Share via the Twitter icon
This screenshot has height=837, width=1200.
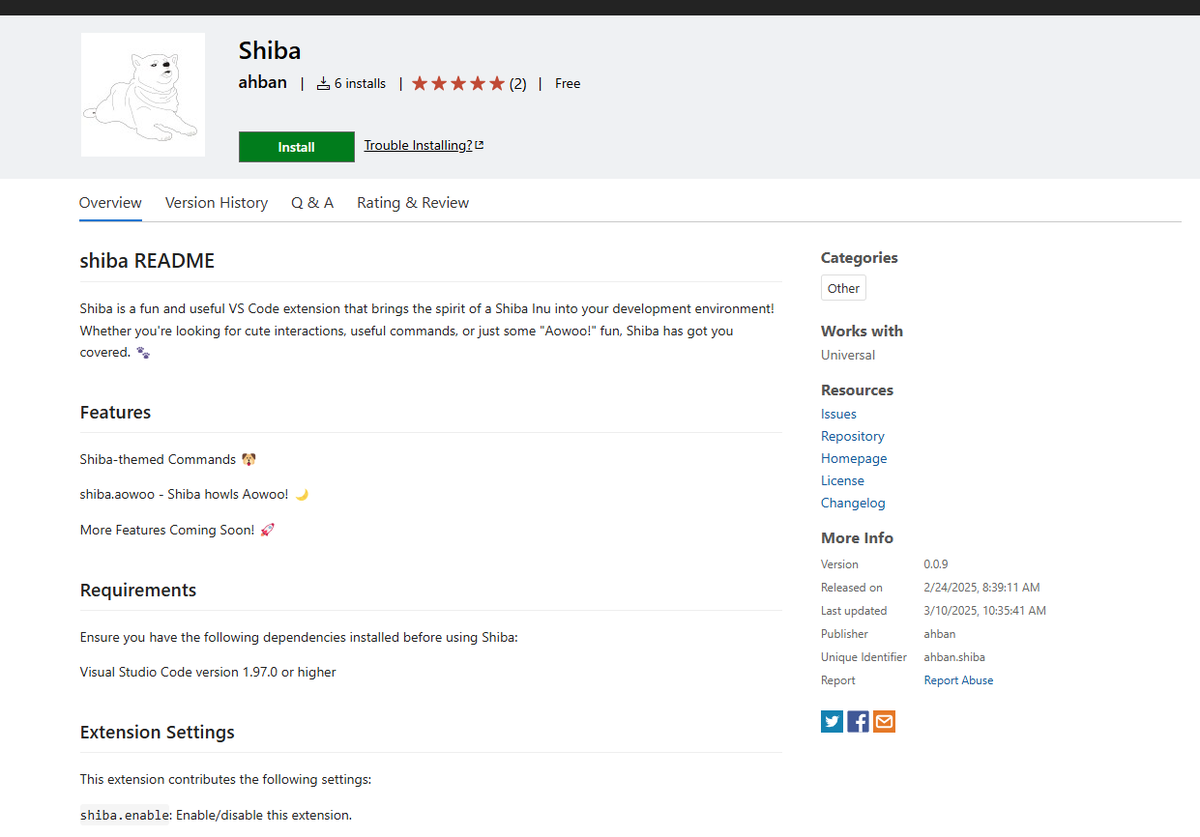point(832,721)
